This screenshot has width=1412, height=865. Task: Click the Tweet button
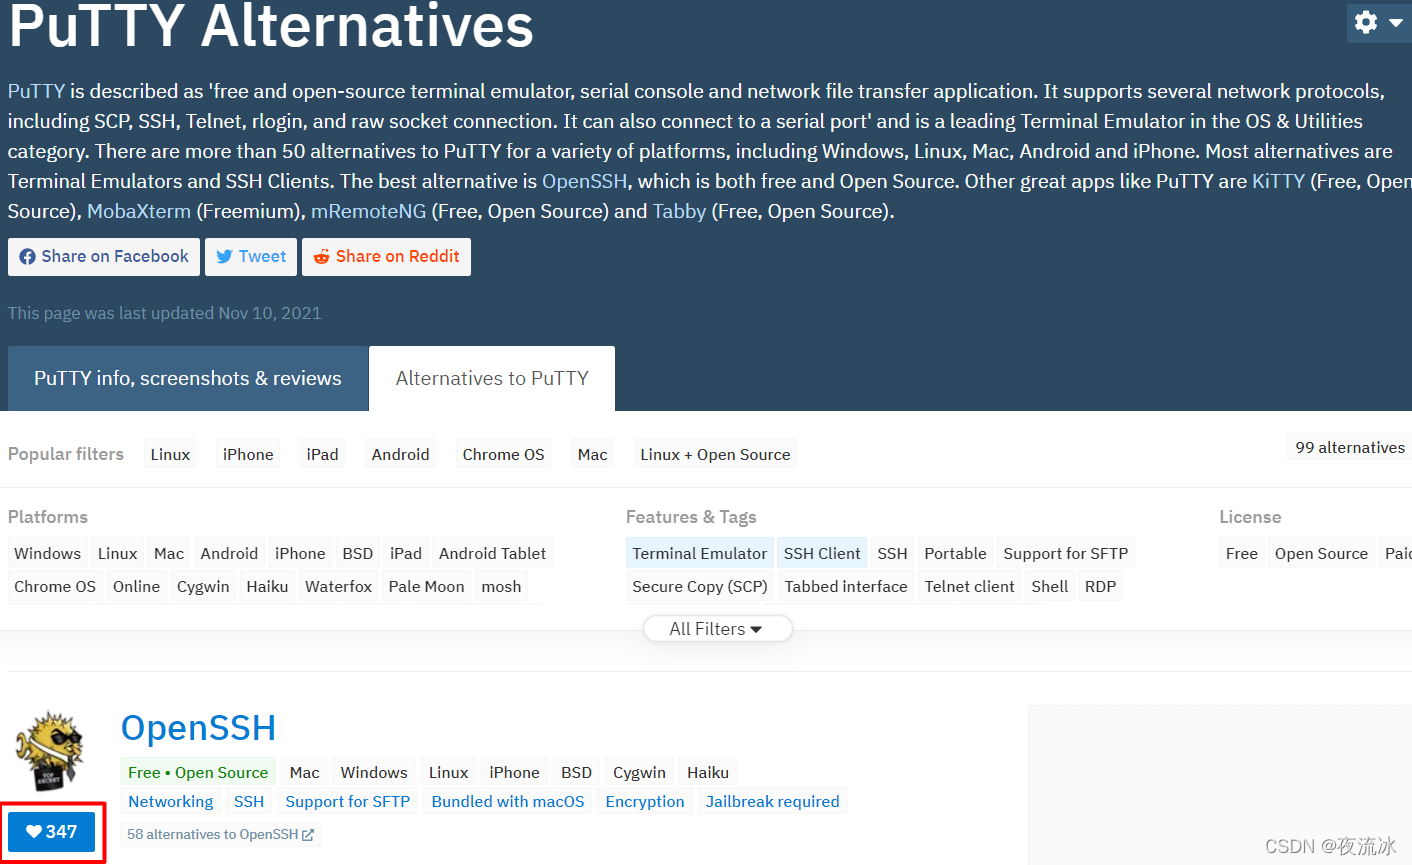251,257
